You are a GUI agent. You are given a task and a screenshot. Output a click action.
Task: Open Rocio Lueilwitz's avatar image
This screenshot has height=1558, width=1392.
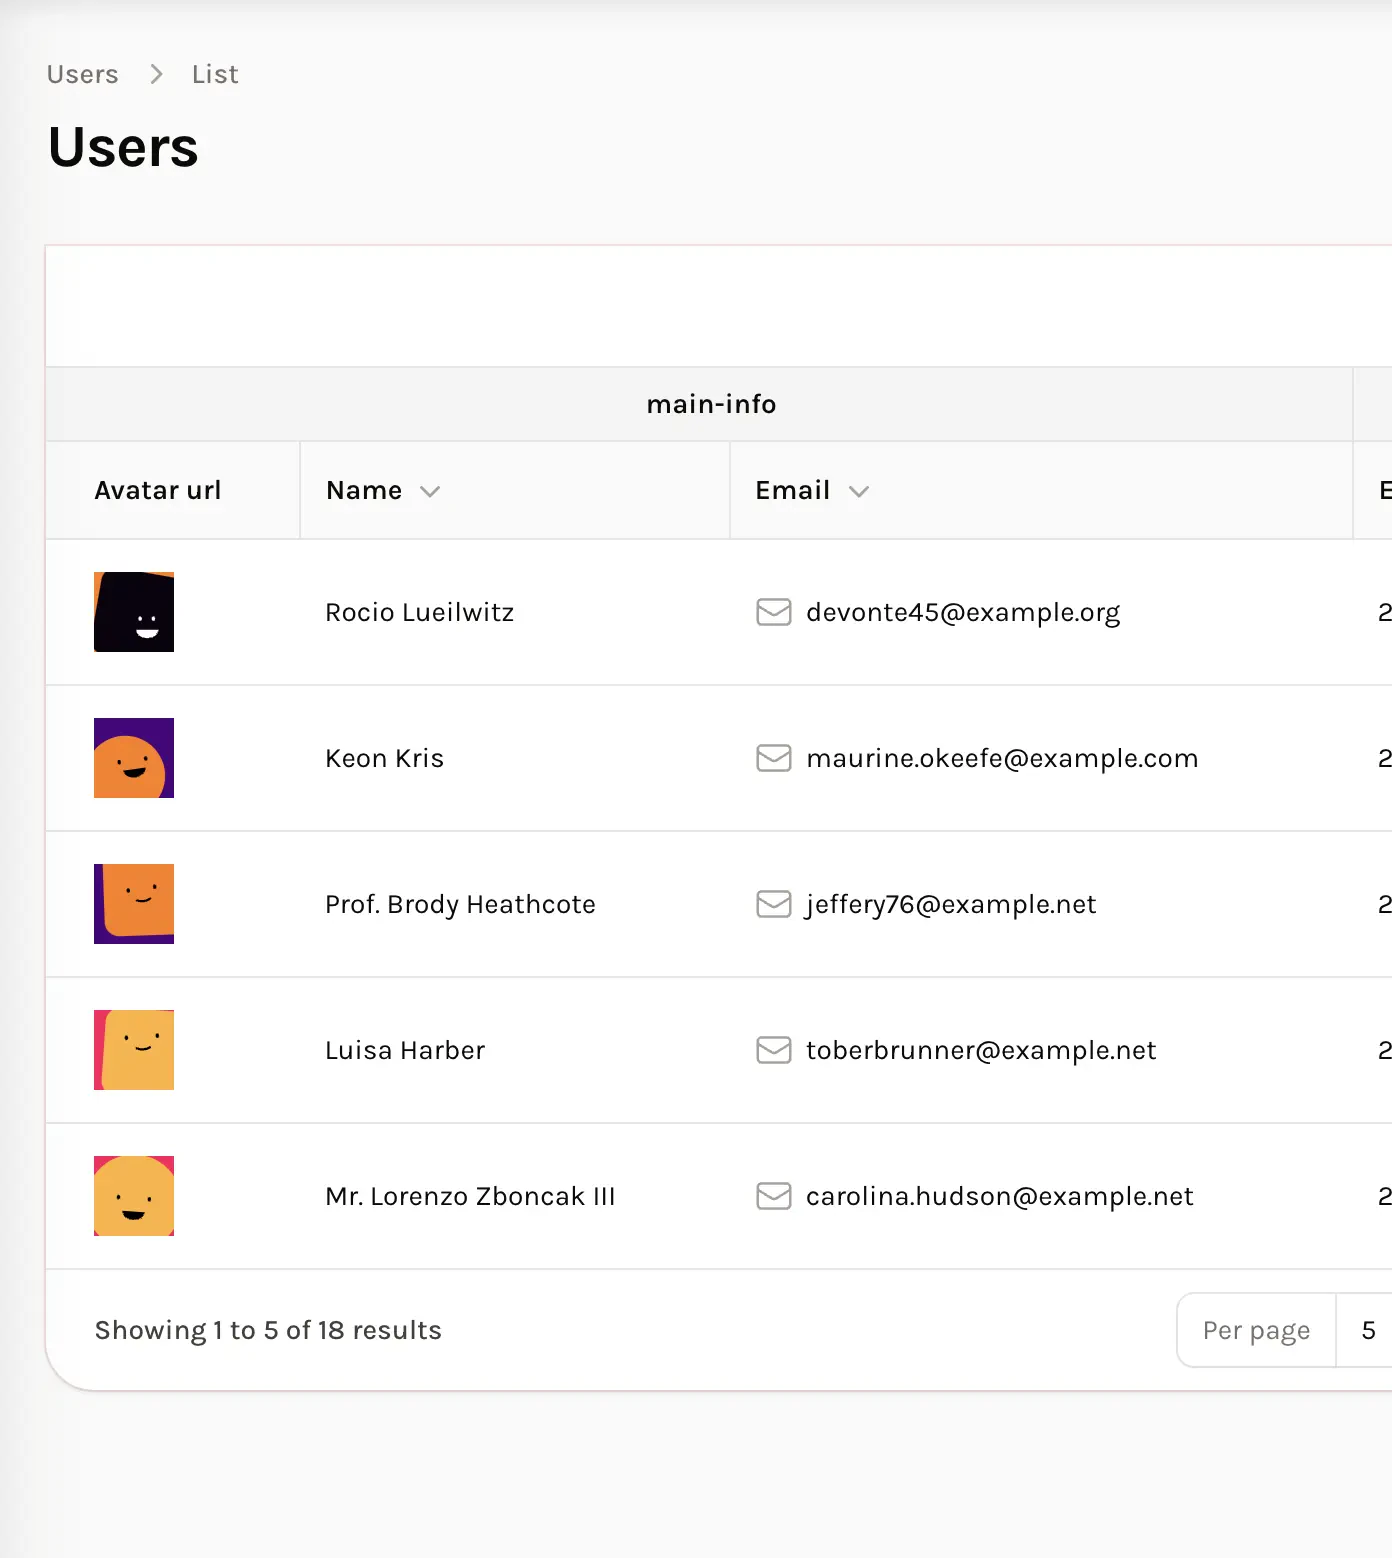coord(134,612)
